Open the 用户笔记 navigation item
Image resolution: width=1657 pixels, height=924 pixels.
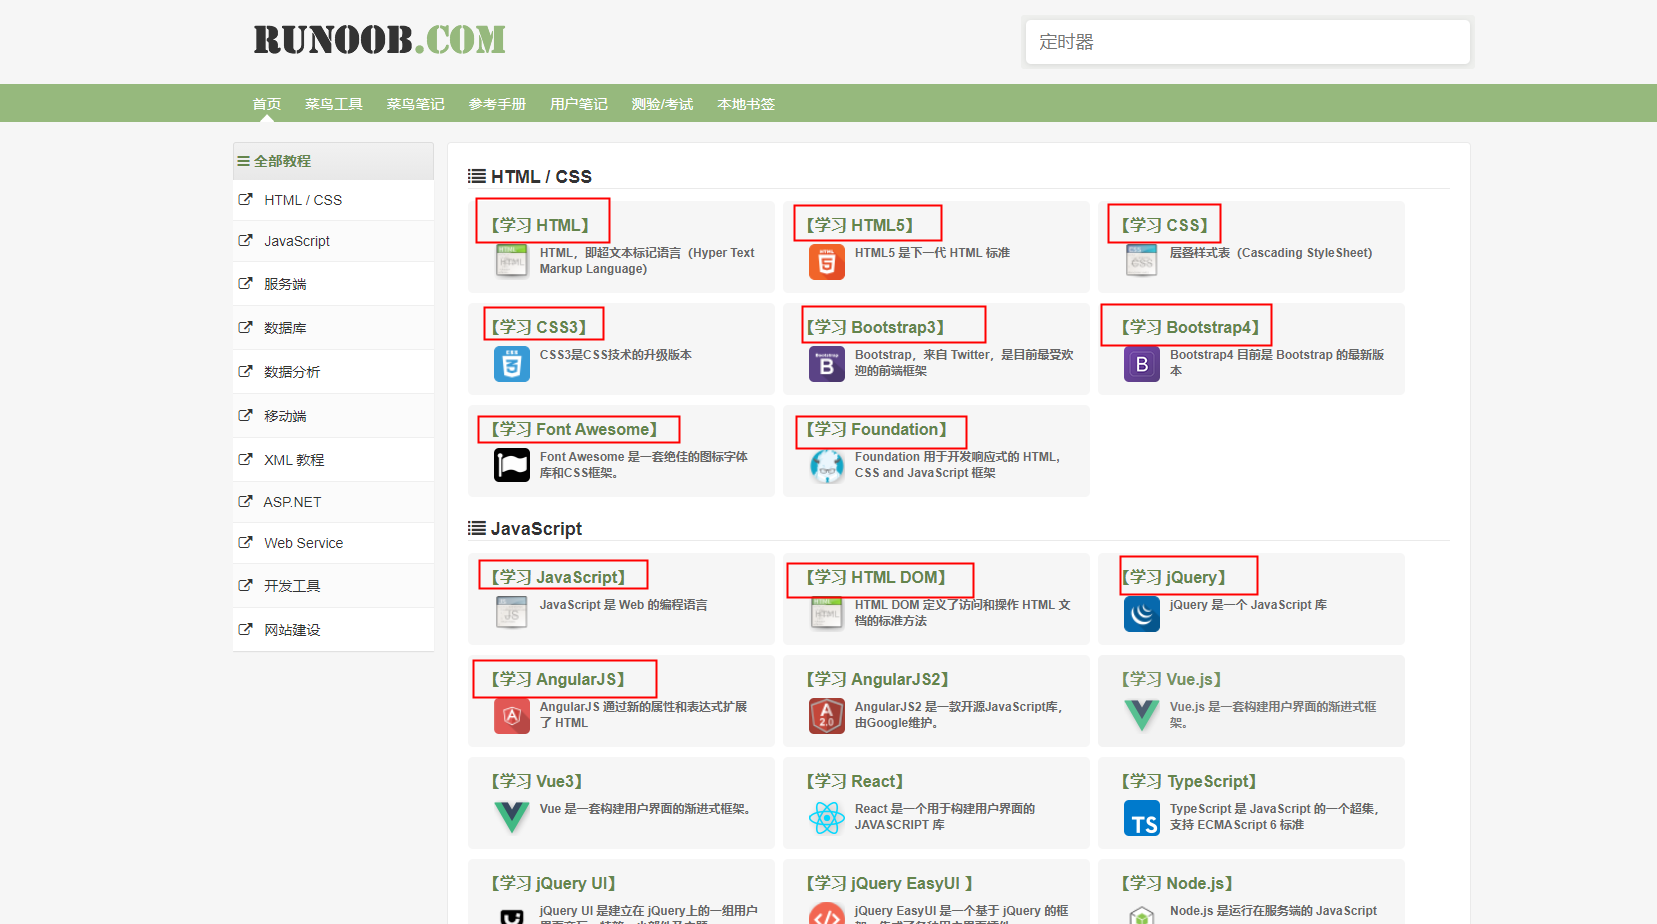(x=578, y=104)
